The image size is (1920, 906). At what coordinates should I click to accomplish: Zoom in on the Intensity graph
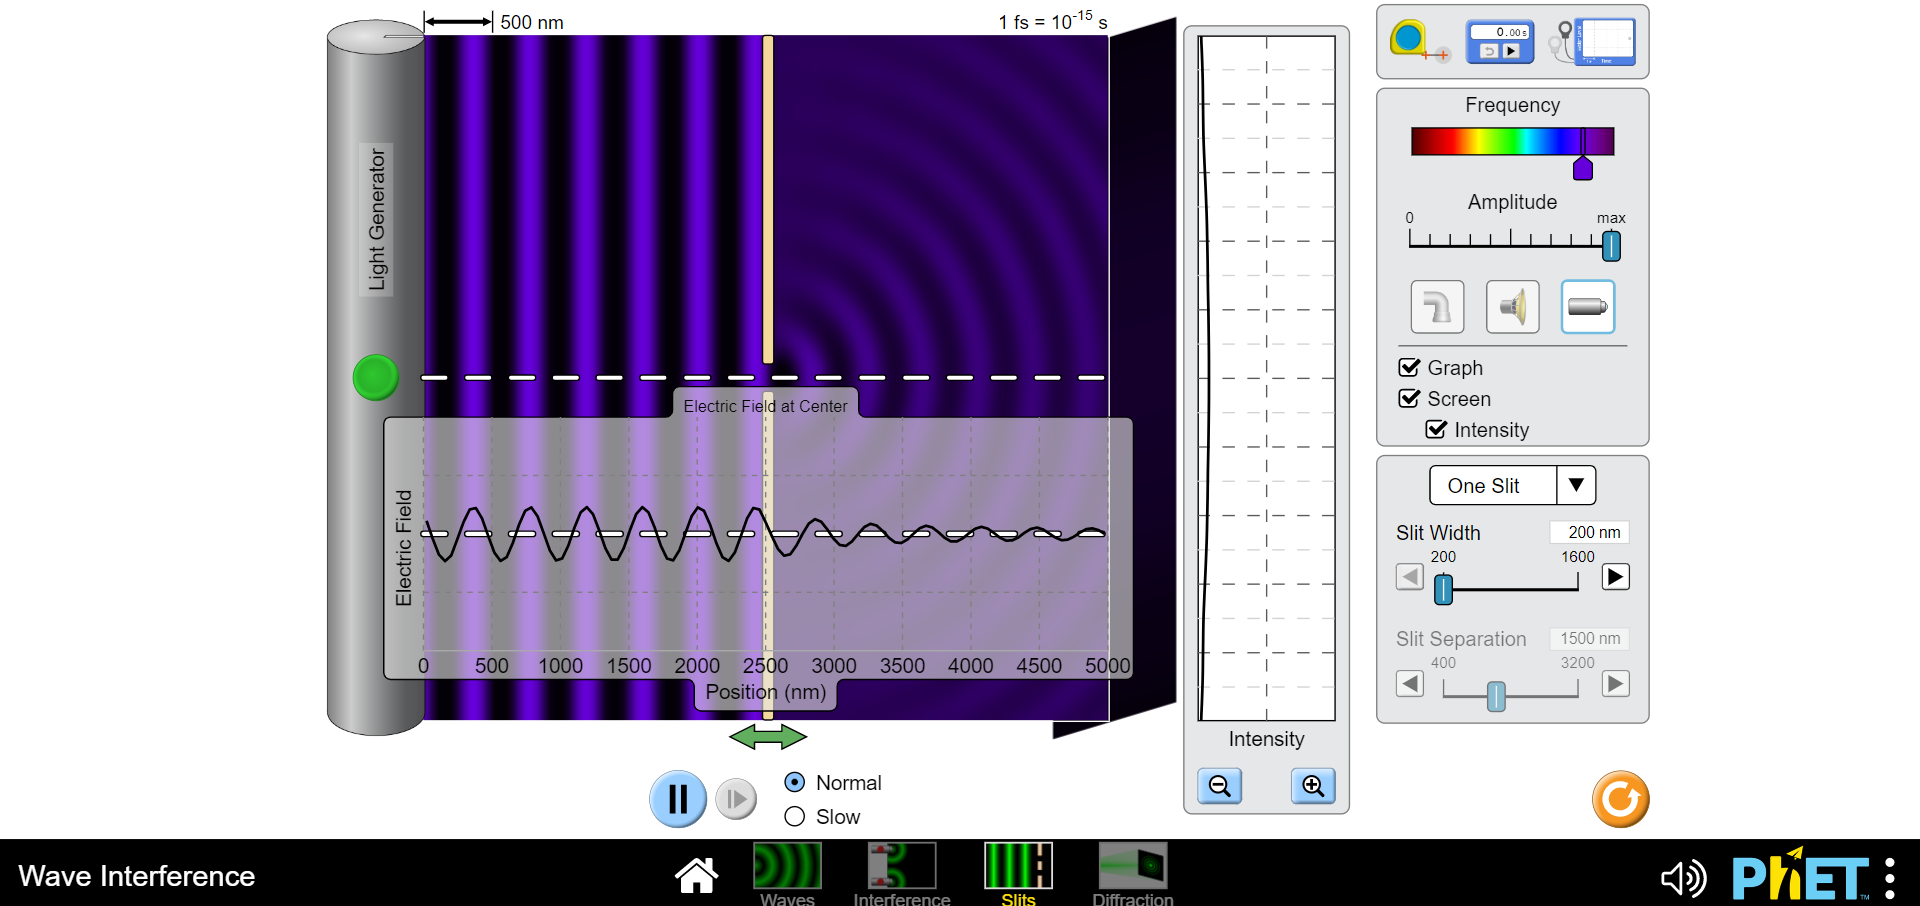tap(1313, 786)
